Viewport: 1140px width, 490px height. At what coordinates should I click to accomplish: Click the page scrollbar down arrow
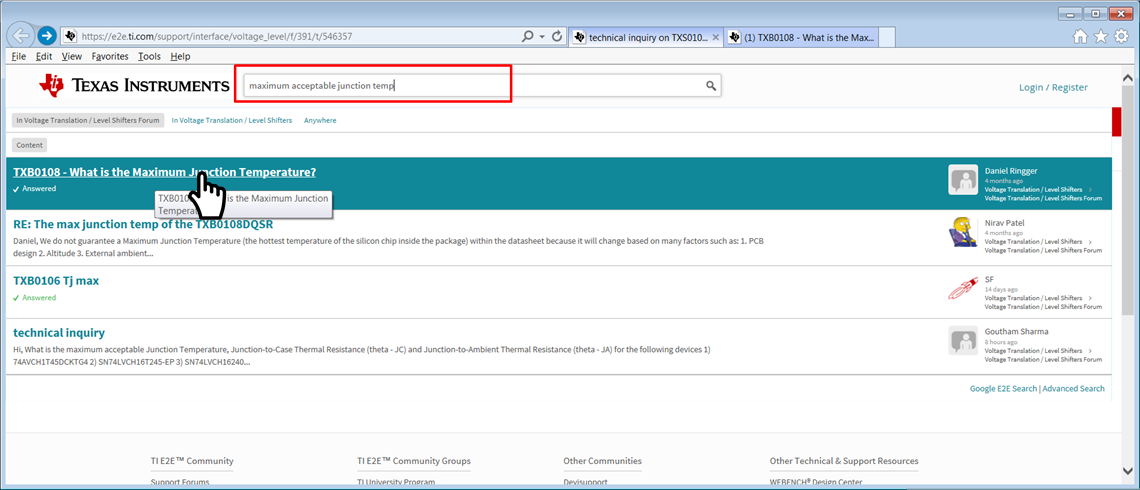click(1127, 469)
